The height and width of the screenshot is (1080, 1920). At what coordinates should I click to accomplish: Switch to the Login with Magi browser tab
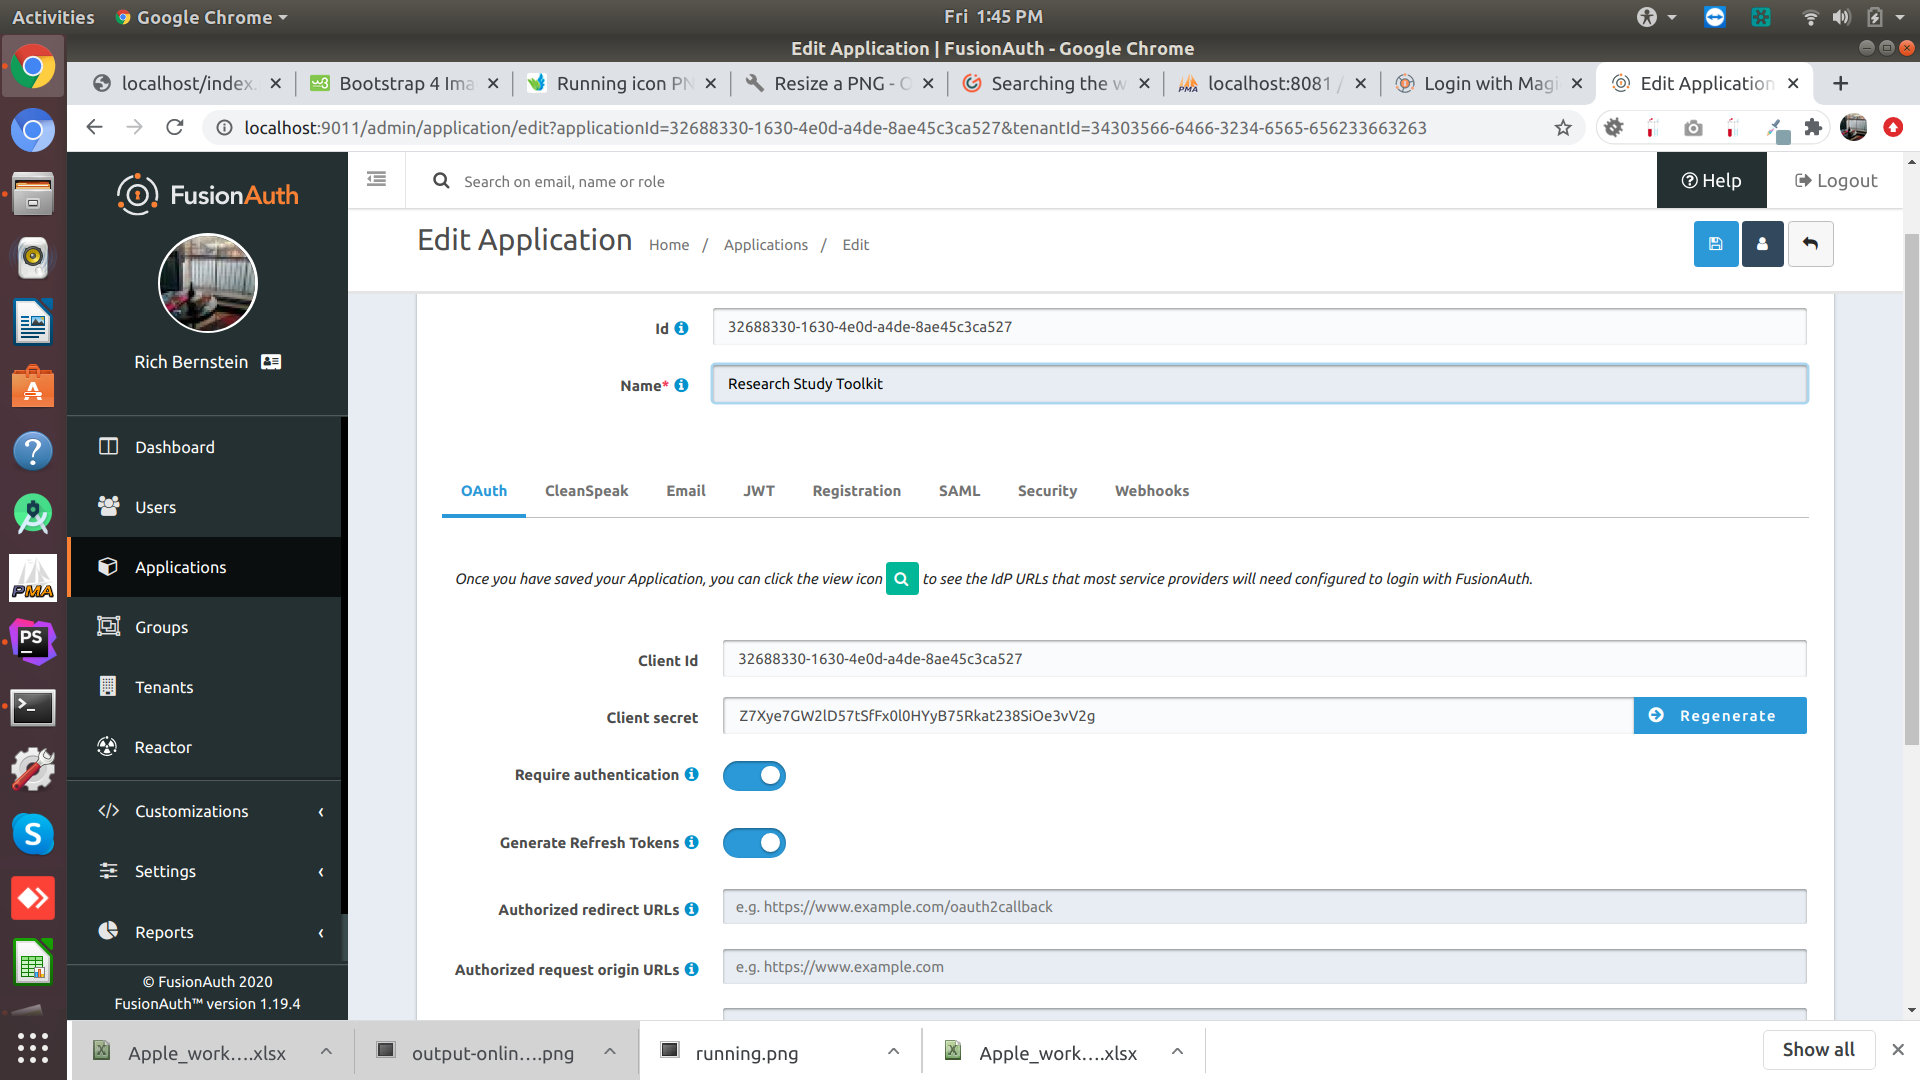tap(1490, 84)
